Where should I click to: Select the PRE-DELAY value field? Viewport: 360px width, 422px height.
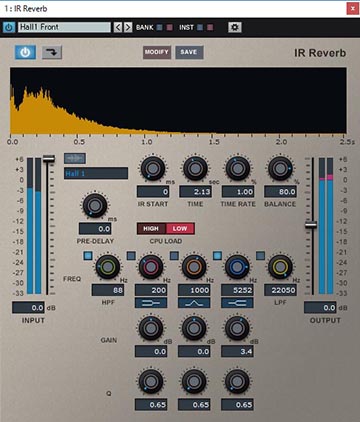pos(95,229)
